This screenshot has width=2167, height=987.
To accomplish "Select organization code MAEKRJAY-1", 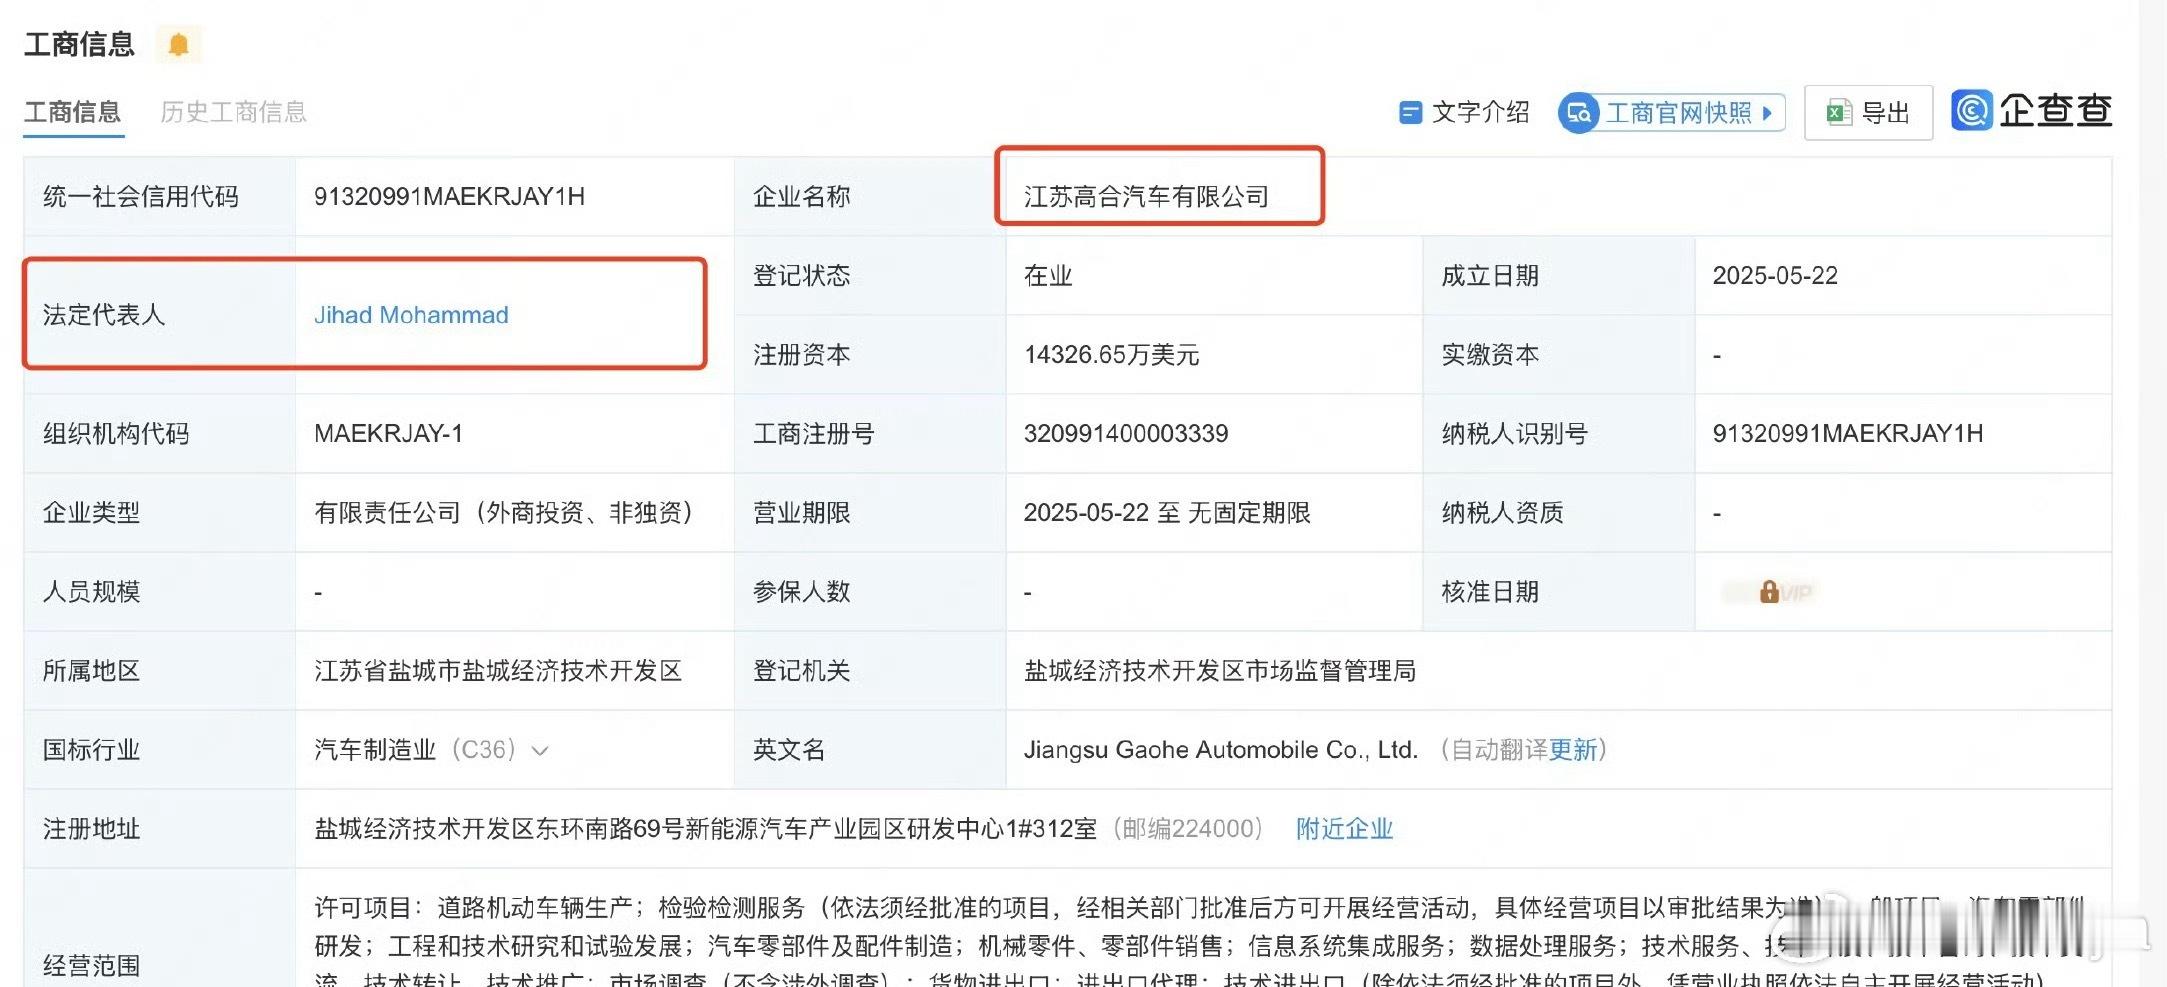I will [x=388, y=434].
